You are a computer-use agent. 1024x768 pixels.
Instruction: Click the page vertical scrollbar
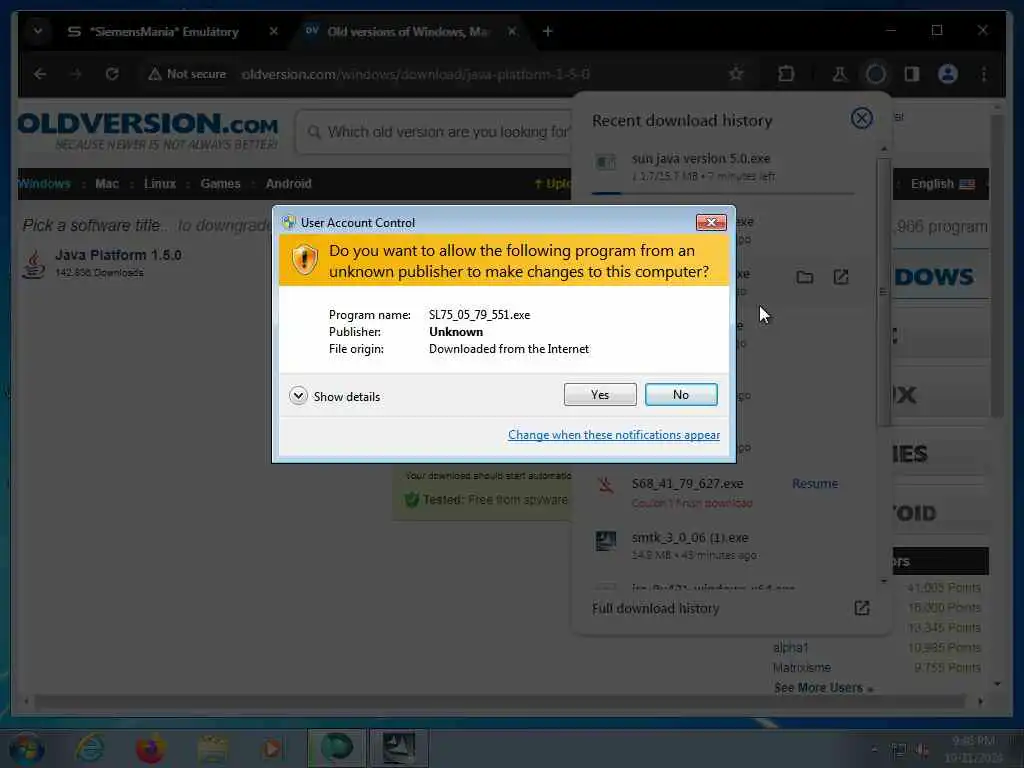(x=997, y=266)
